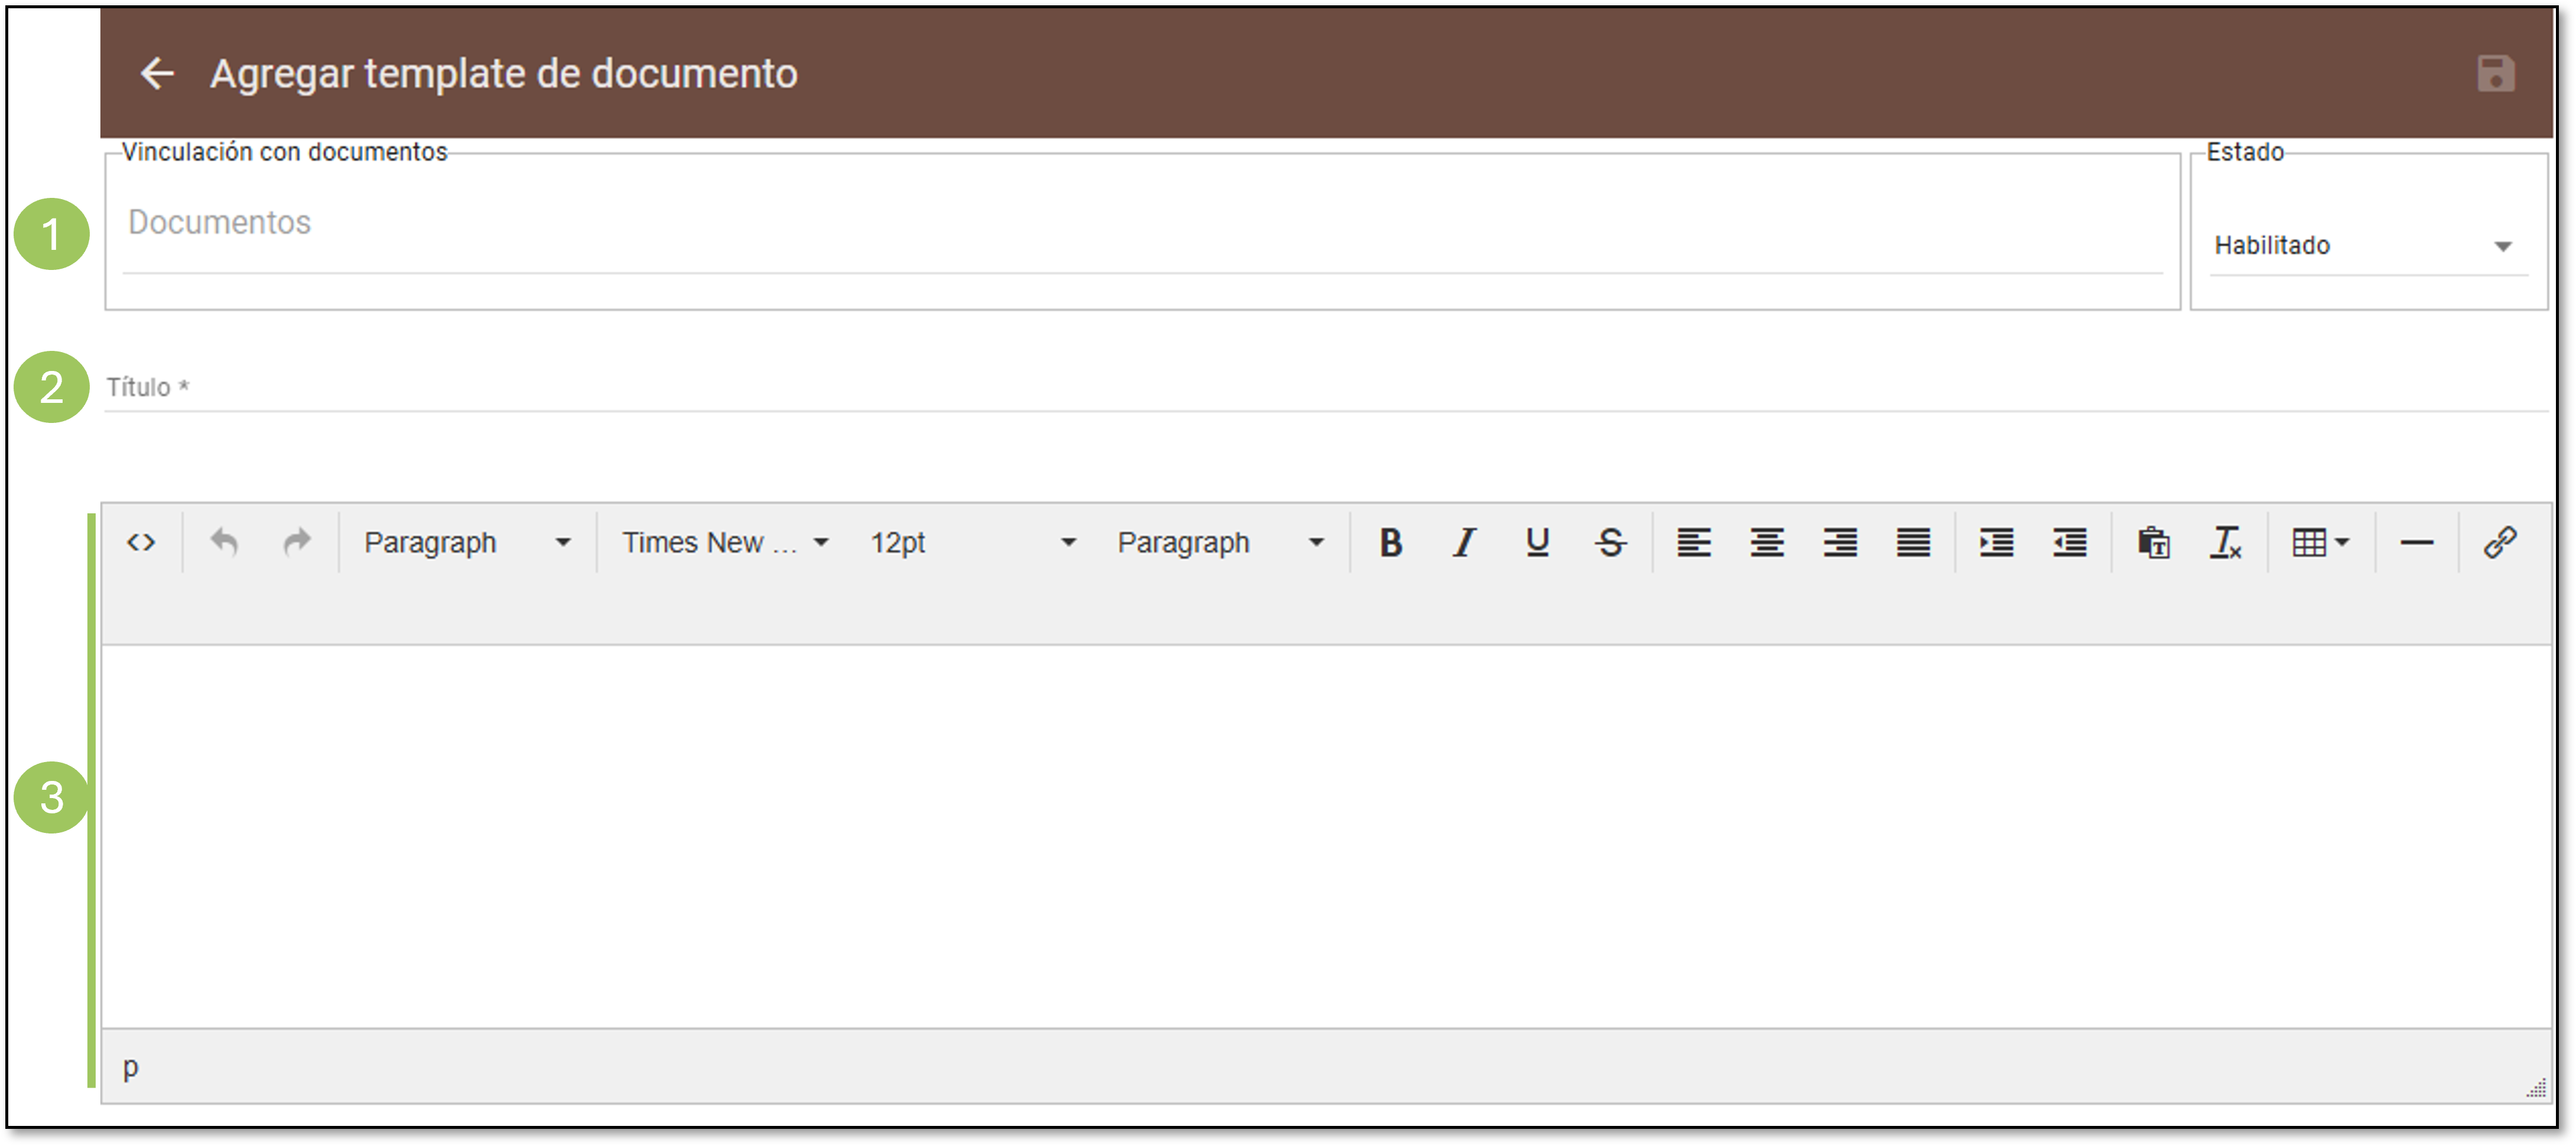
Task: Toggle bold formatting
Action: [x=1390, y=543]
